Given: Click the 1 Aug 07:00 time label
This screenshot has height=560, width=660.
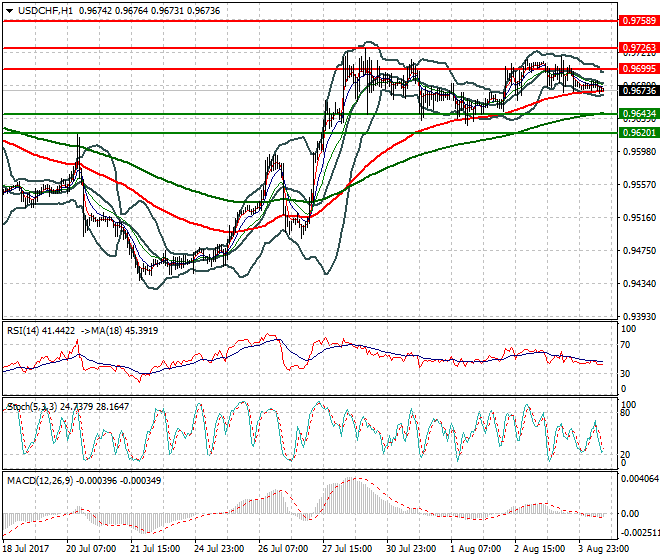Looking at the screenshot, I should point(476,549).
